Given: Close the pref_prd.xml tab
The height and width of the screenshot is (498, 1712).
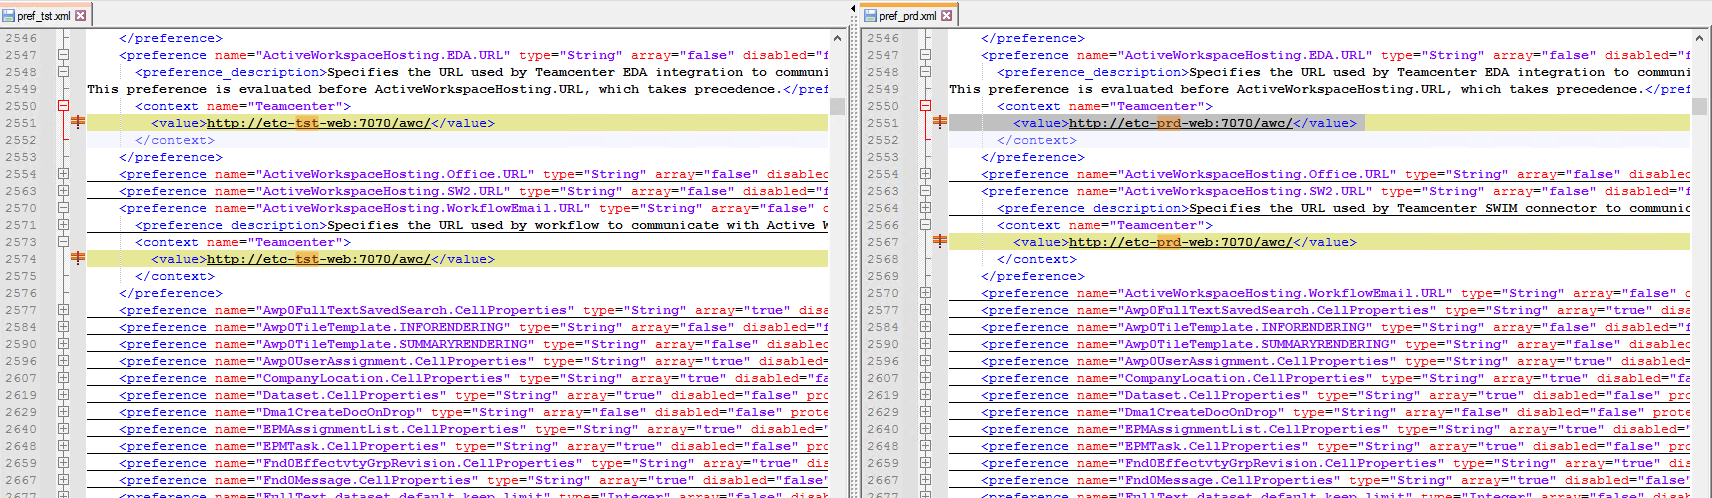Looking at the screenshot, I should (946, 15).
